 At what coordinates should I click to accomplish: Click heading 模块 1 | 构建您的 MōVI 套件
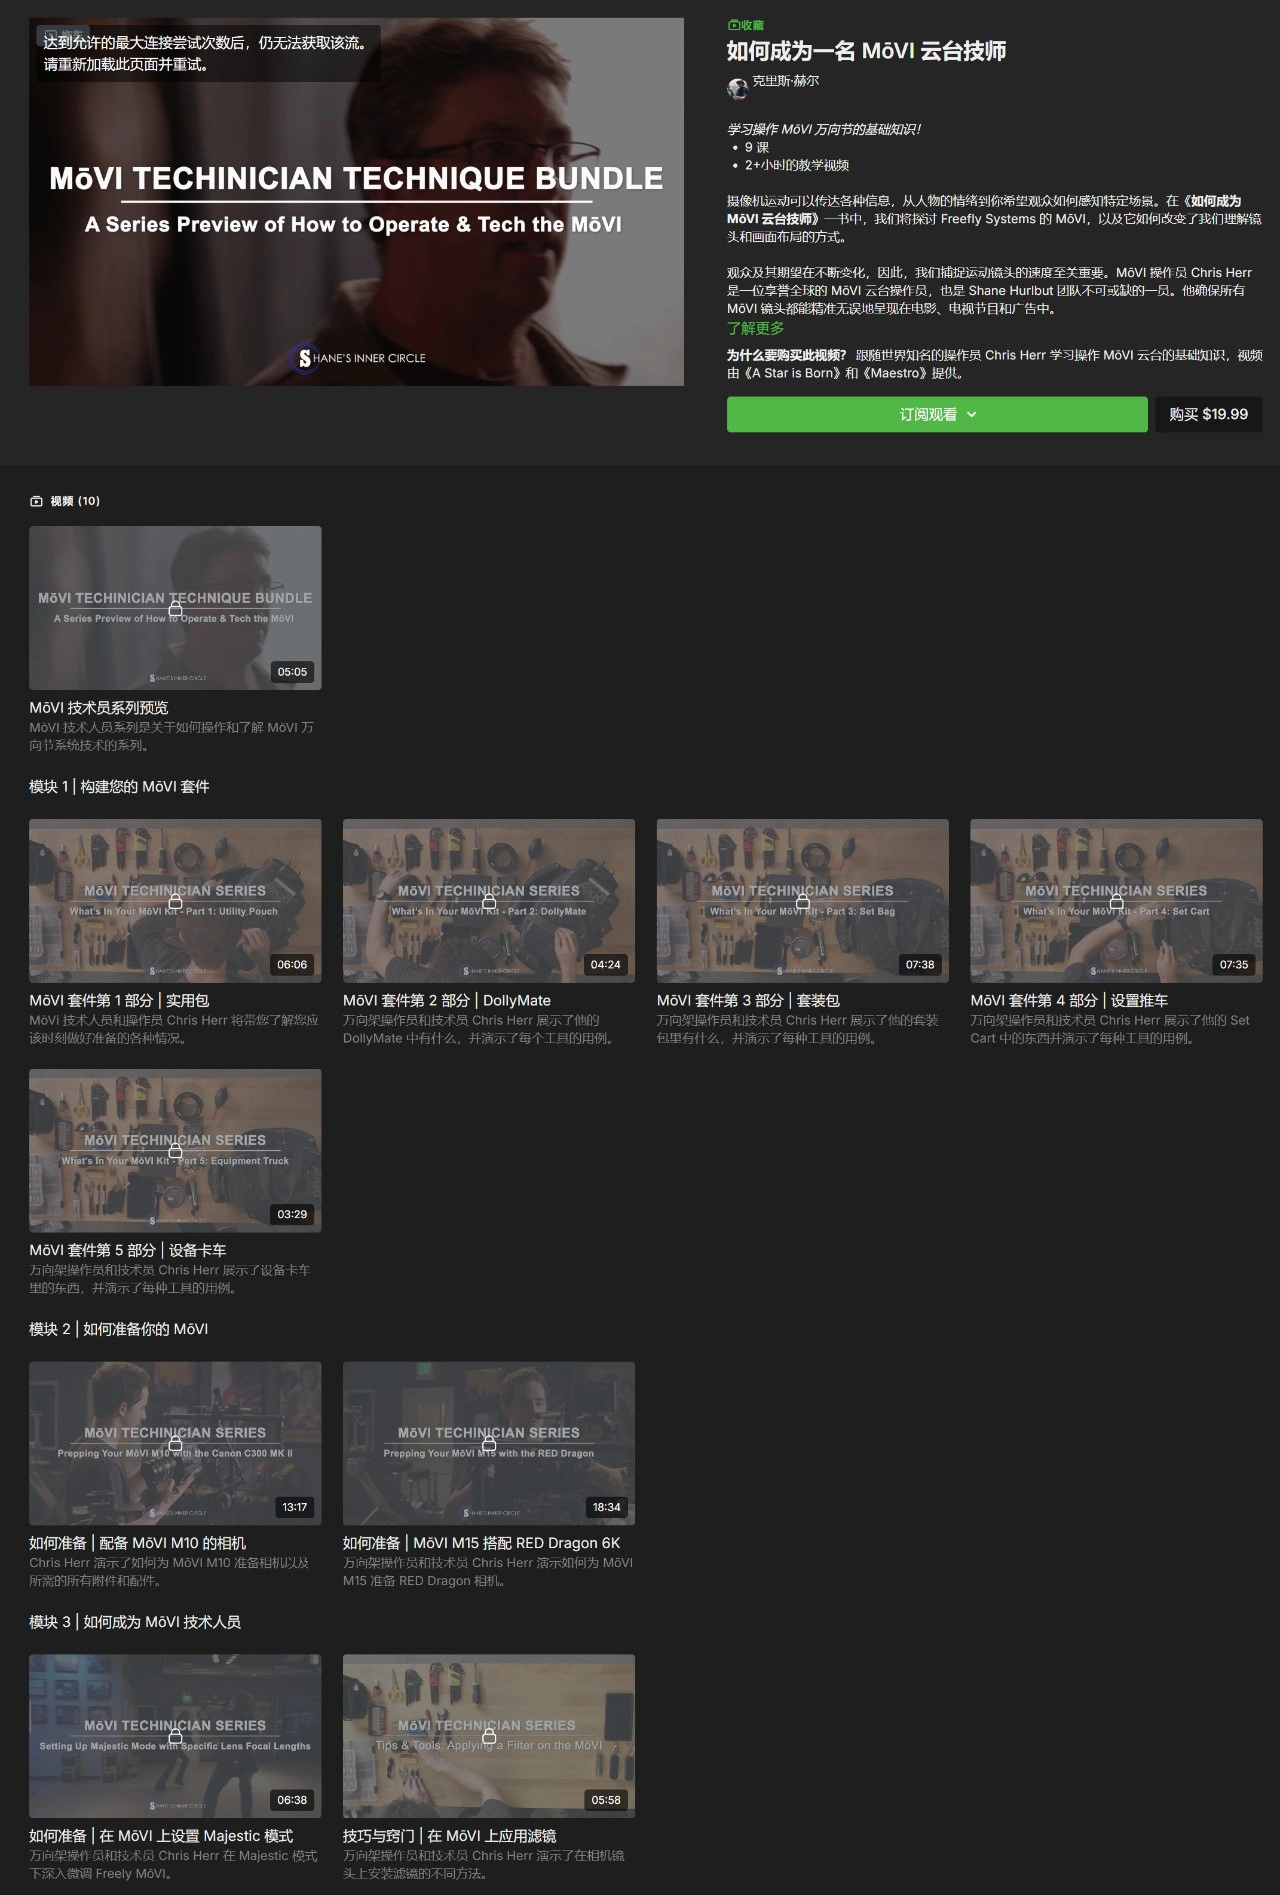click(119, 787)
